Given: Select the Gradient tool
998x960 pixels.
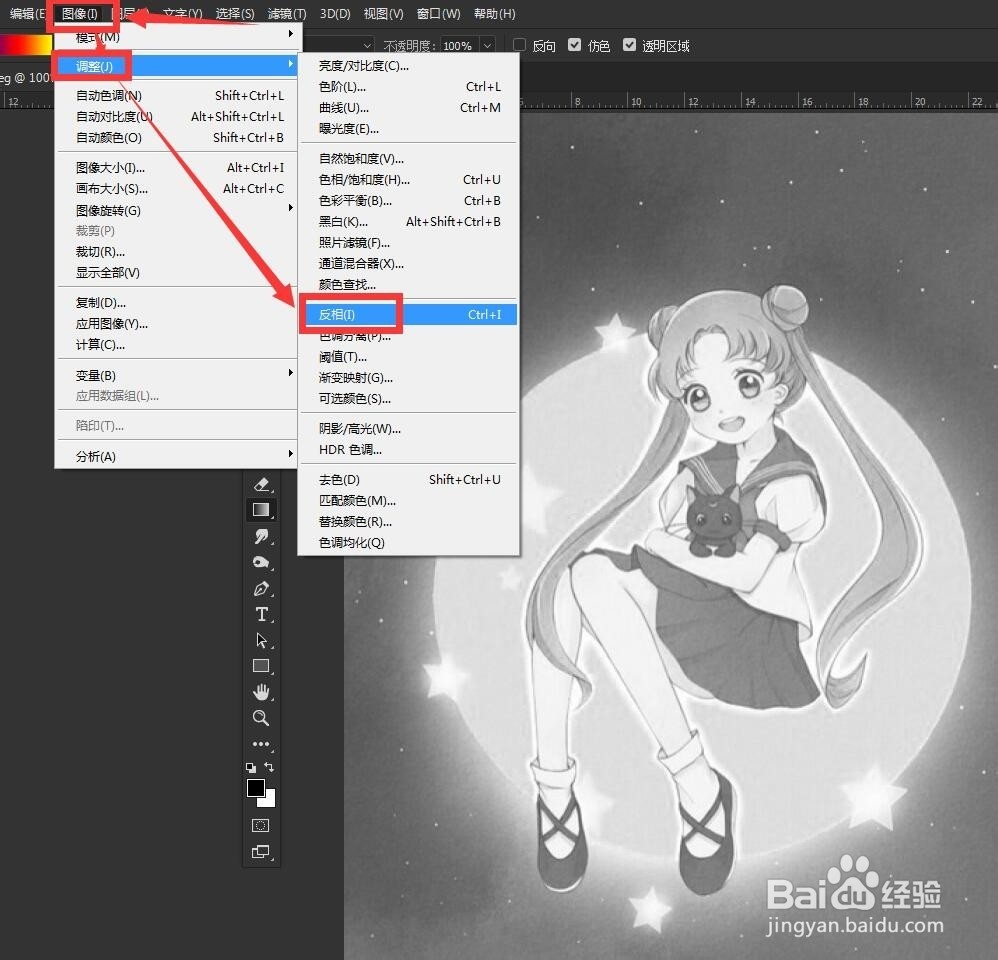Looking at the screenshot, I should (261, 510).
